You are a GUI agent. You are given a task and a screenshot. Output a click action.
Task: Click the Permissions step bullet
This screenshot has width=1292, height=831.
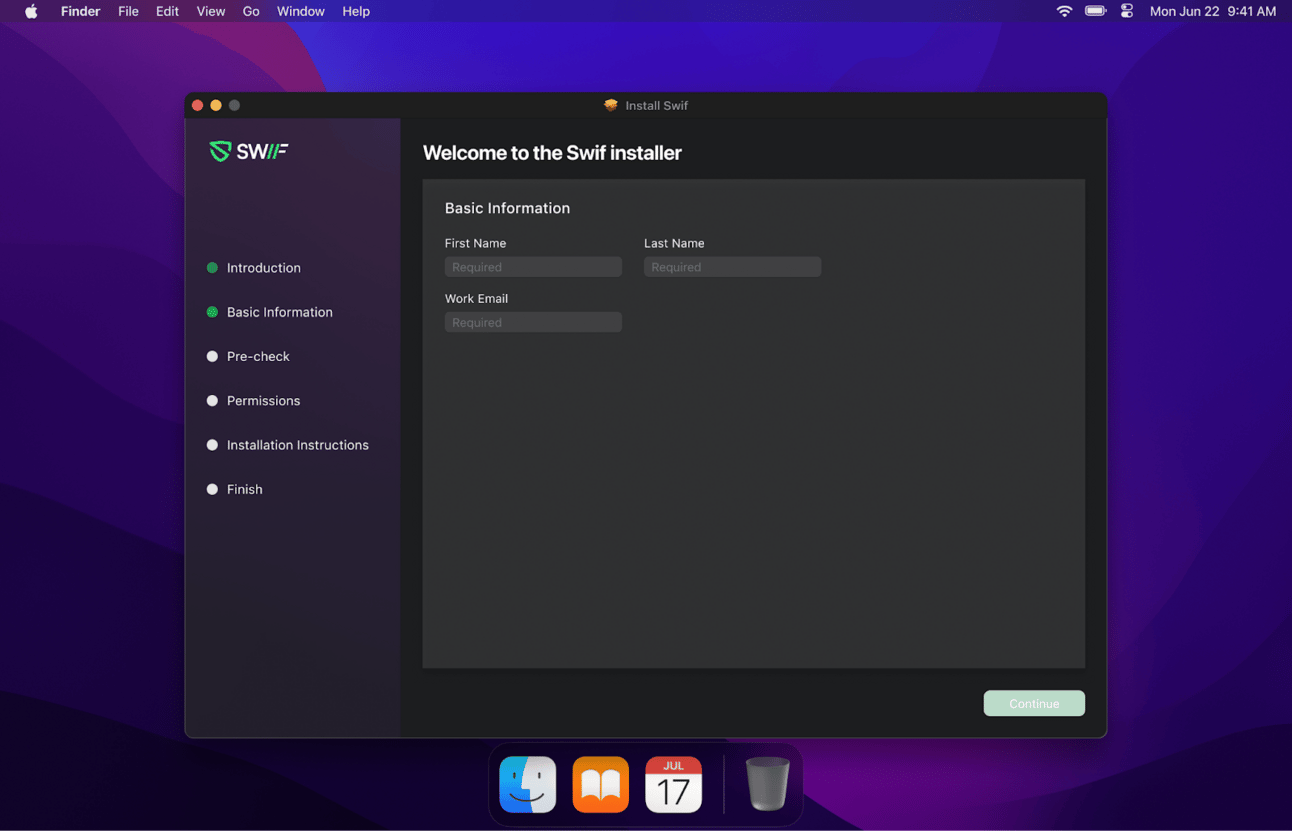coord(212,401)
